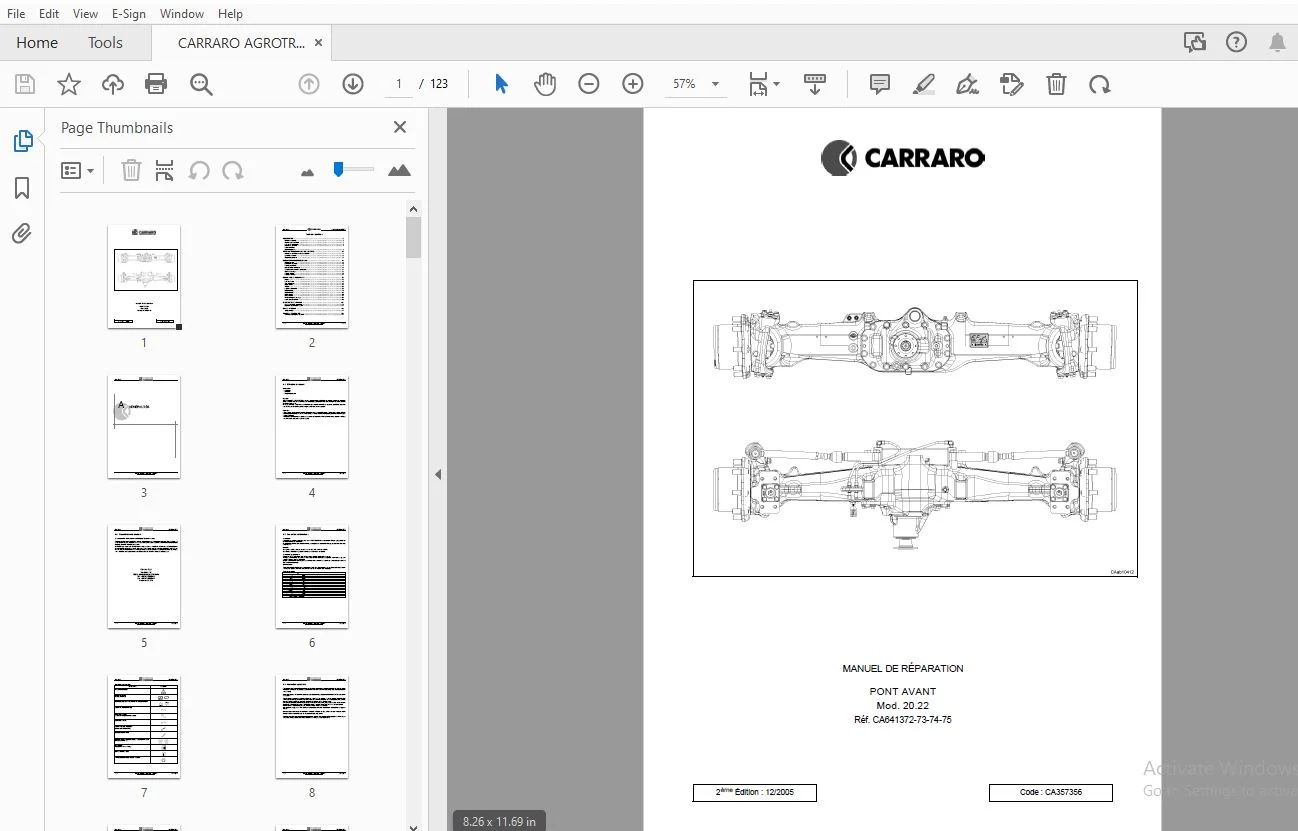The width and height of the screenshot is (1298, 831).
Task: Open the Window menu
Action: point(182,13)
